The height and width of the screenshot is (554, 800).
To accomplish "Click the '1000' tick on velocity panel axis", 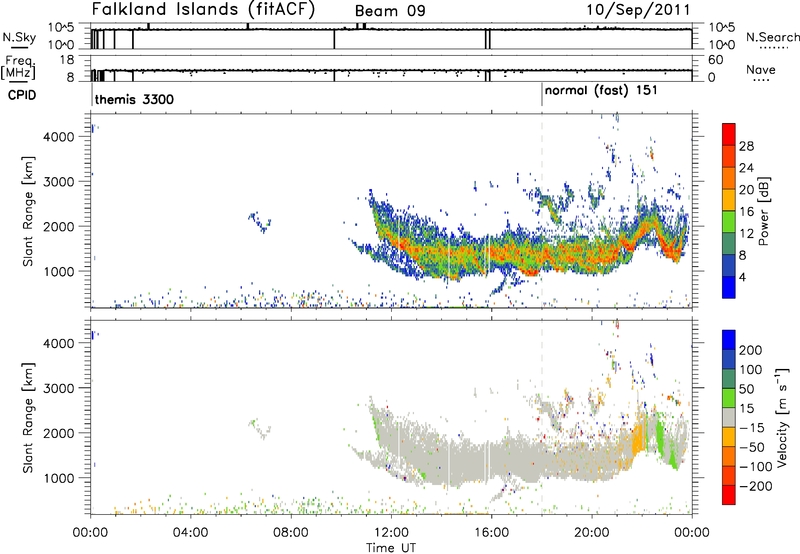I will click(x=59, y=478).
